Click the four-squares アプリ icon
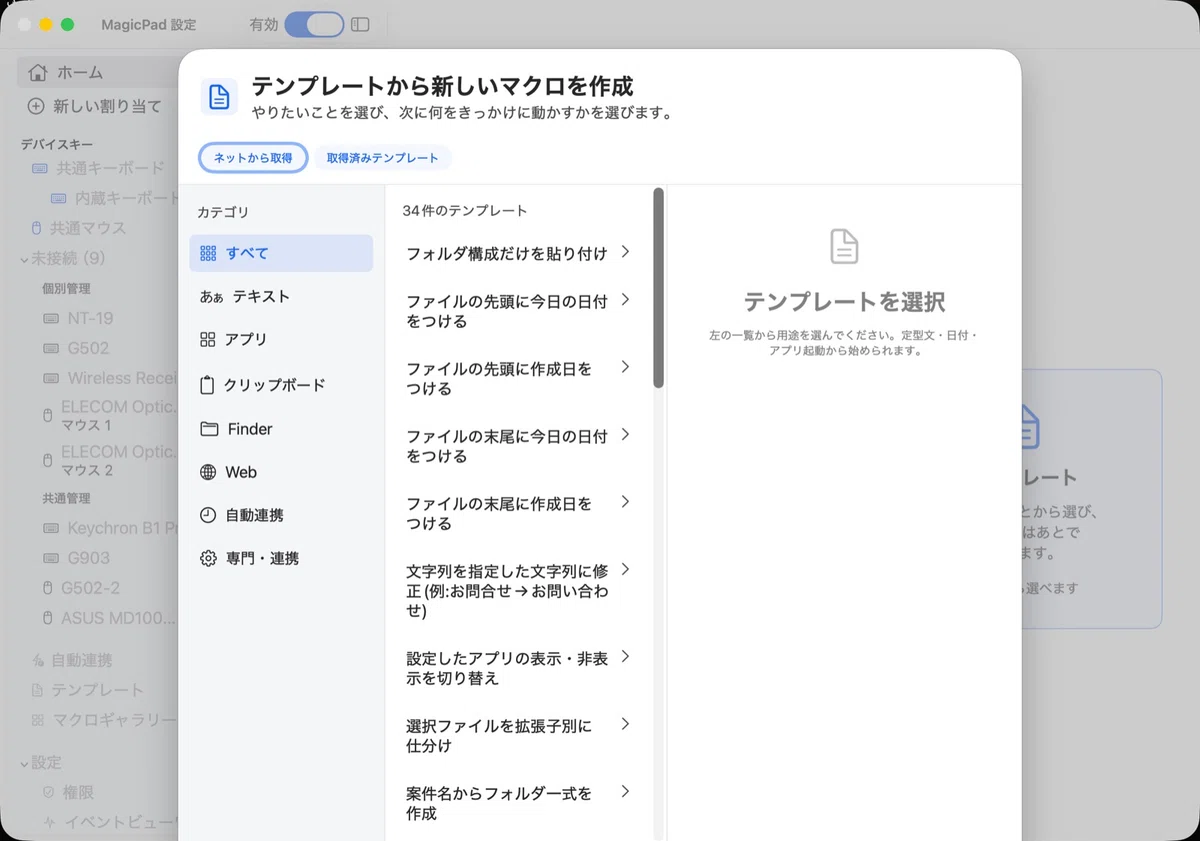This screenshot has width=1200, height=841. (208, 339)
